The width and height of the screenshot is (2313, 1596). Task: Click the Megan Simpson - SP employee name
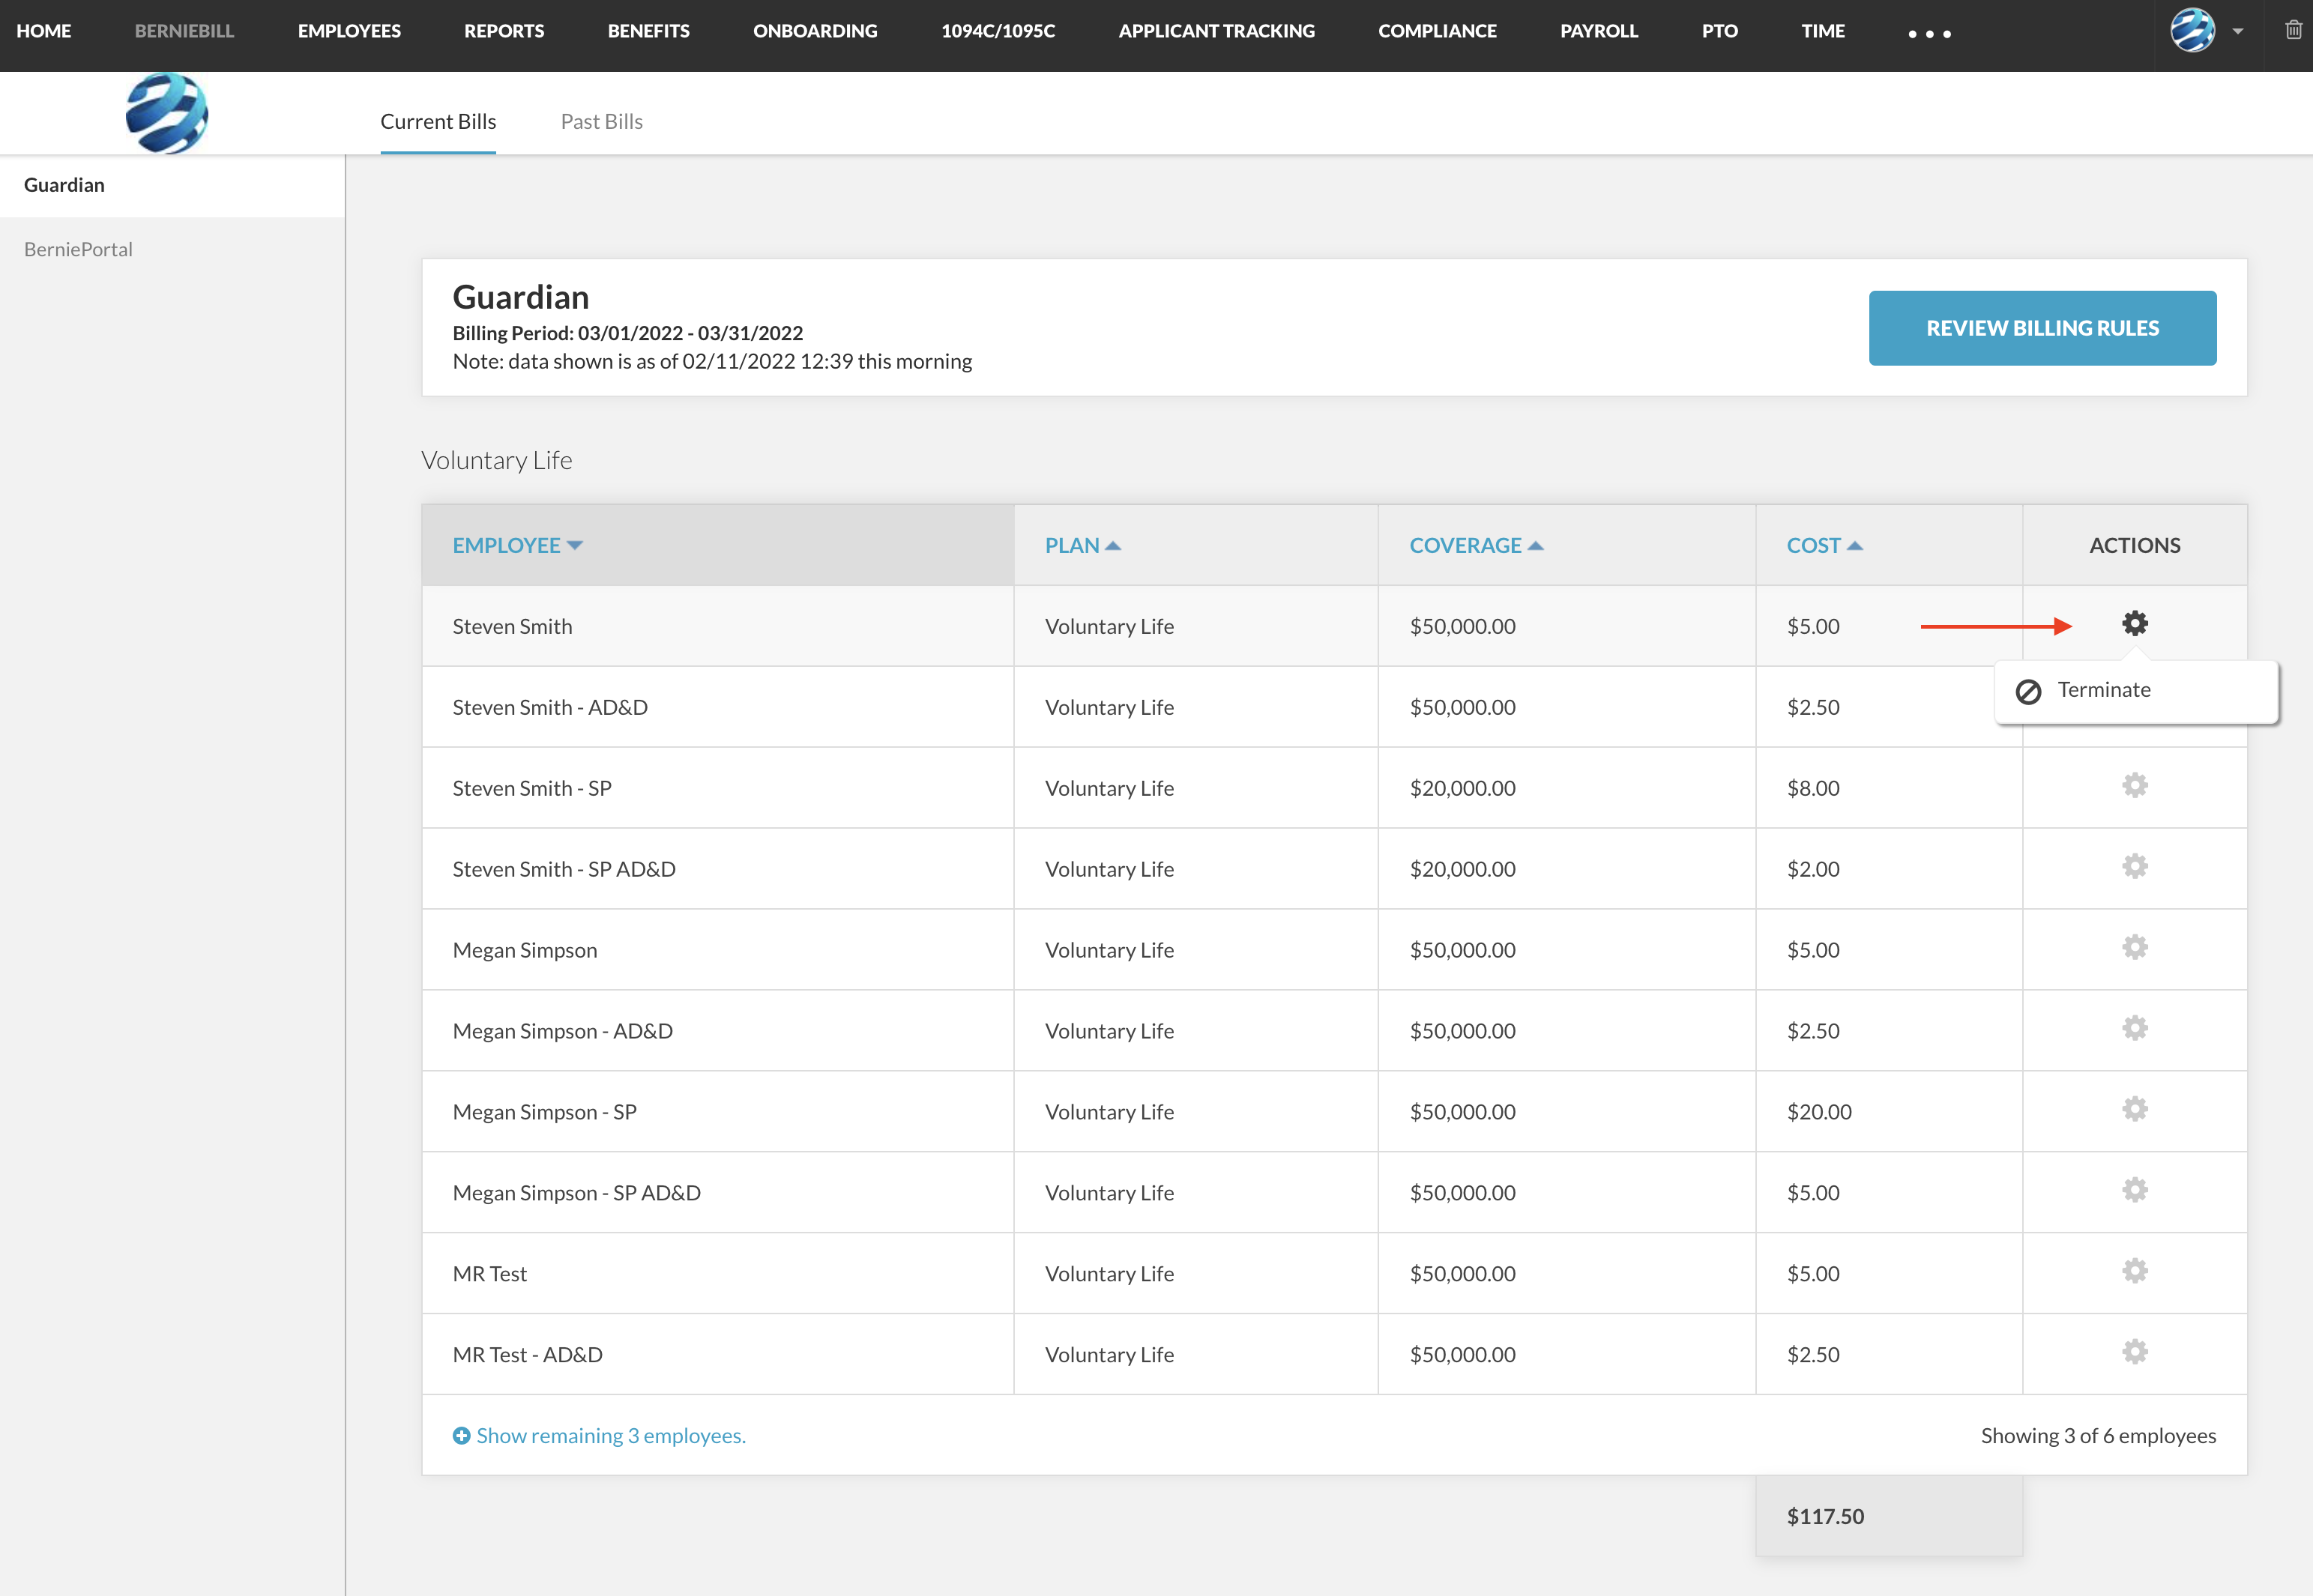tap(544, 1112)
